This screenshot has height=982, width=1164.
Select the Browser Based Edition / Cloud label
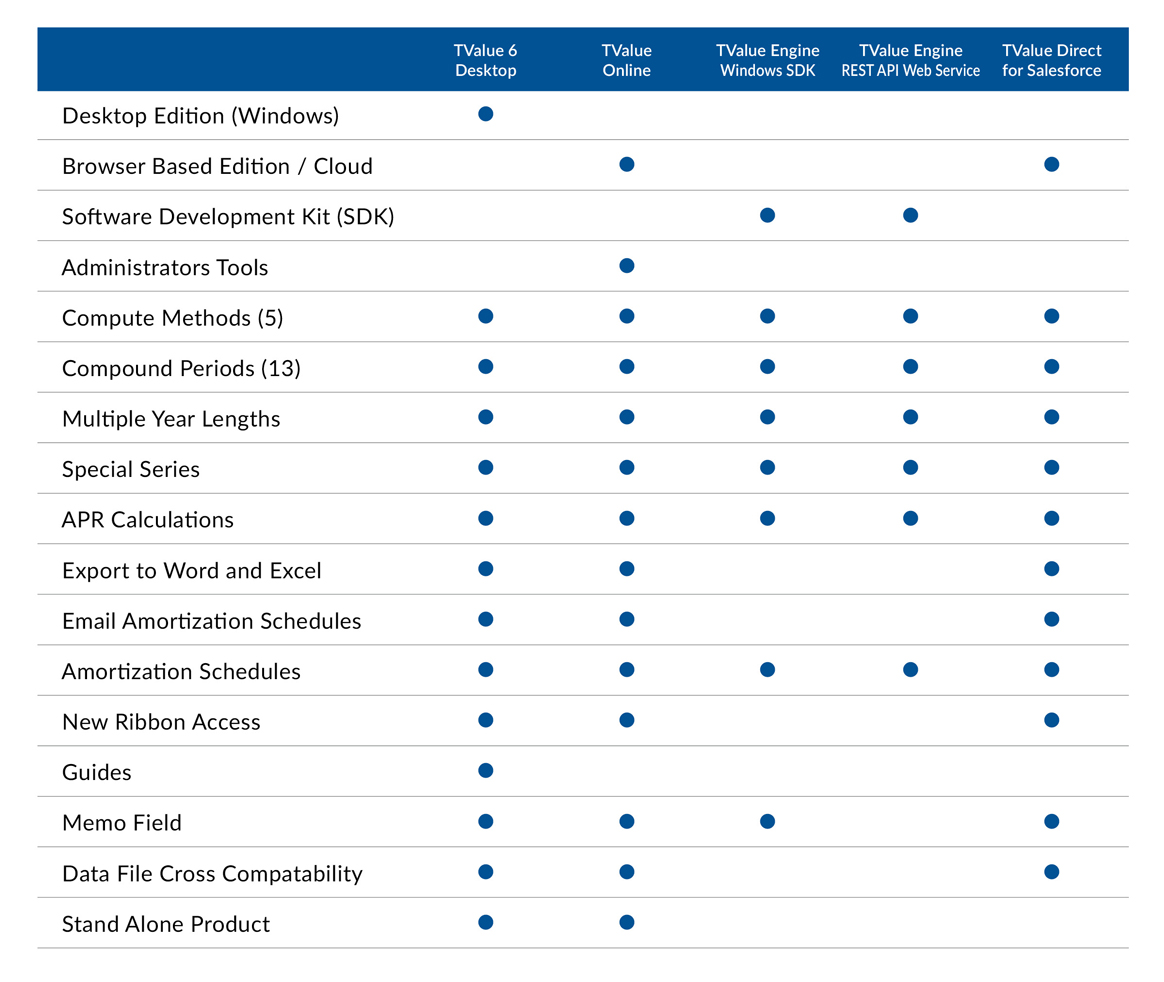pyautogui.click(x=217, y=166)
